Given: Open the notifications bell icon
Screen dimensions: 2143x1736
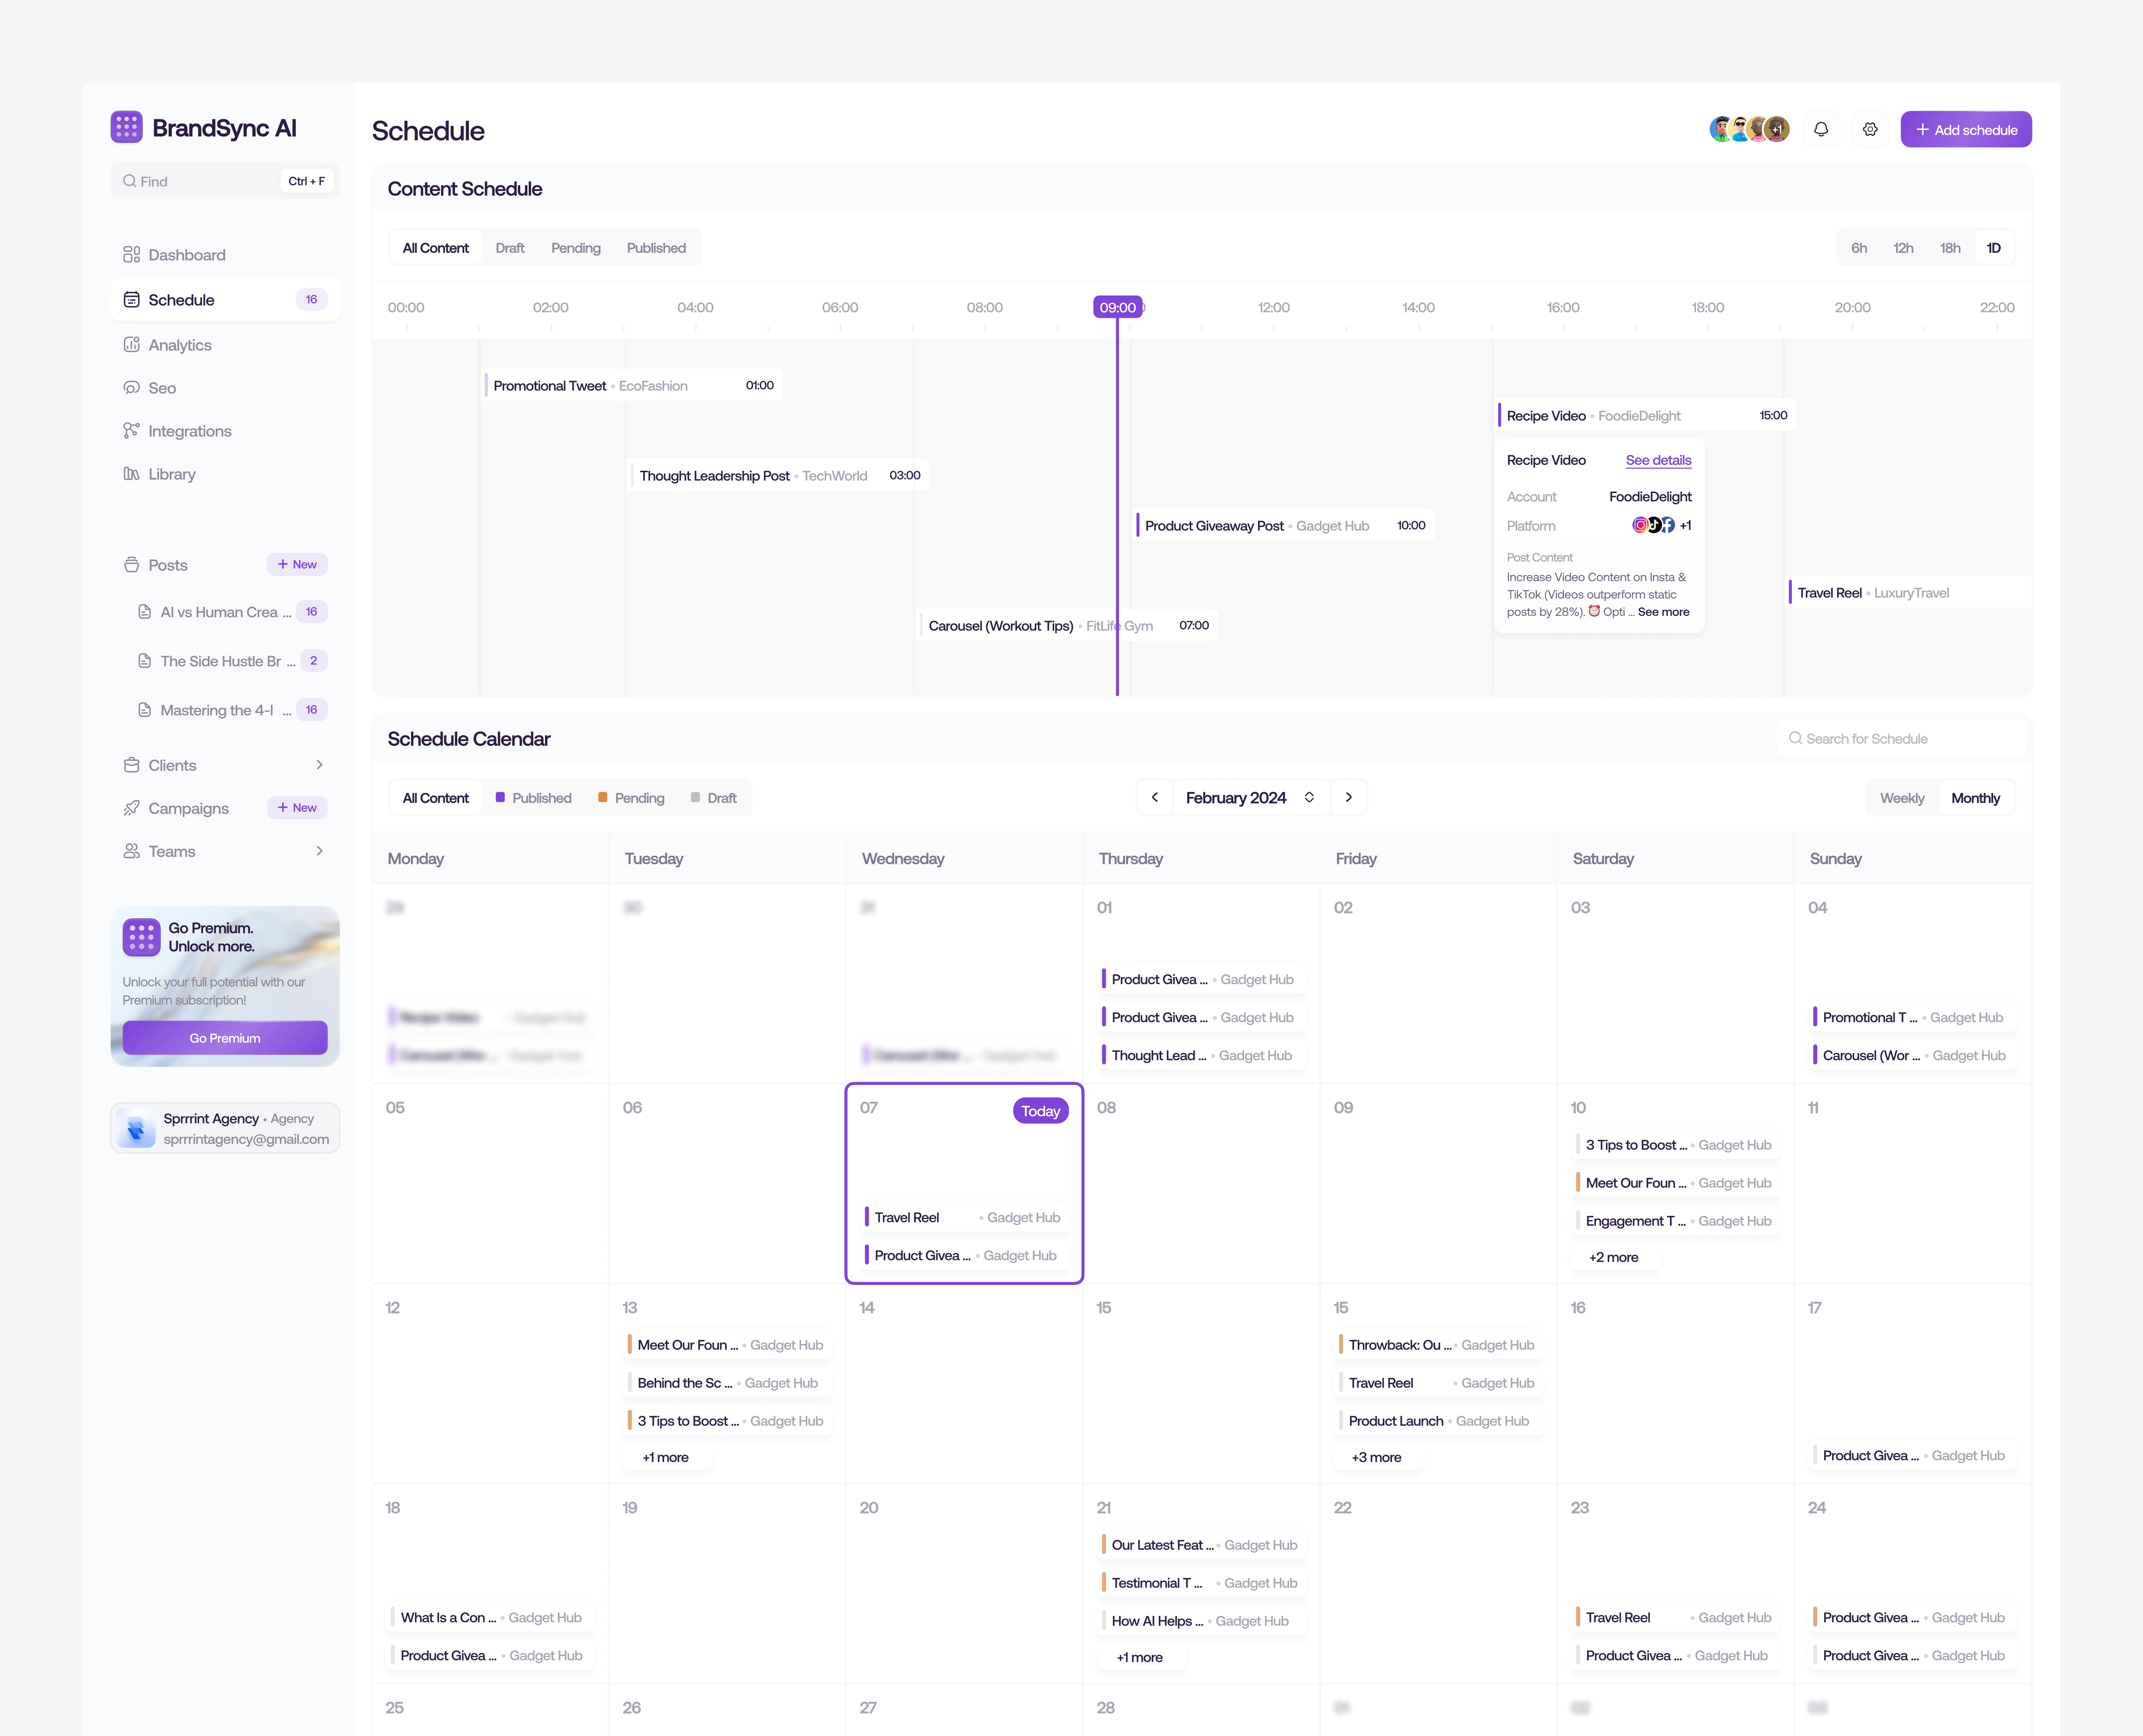Looking at the screenshot, I should (1821, 129).
